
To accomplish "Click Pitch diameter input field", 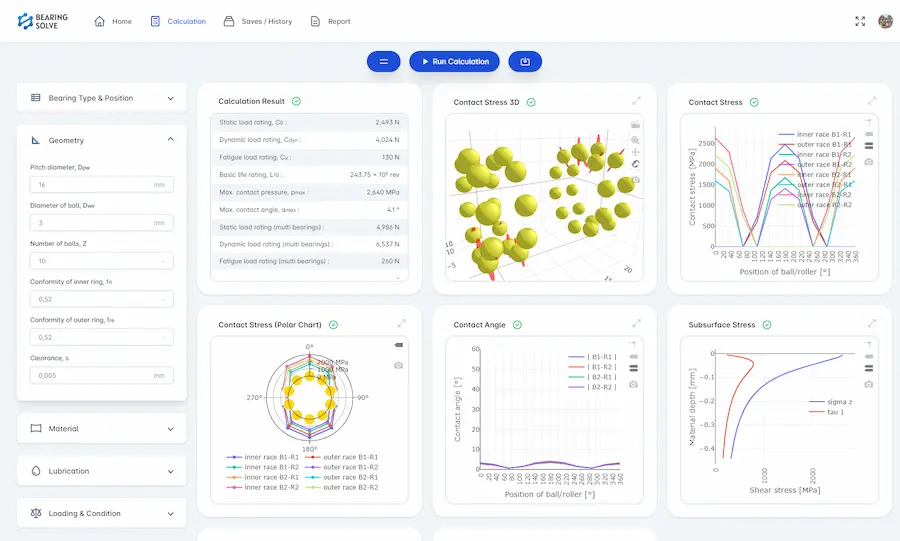I will tap(102, 185).
